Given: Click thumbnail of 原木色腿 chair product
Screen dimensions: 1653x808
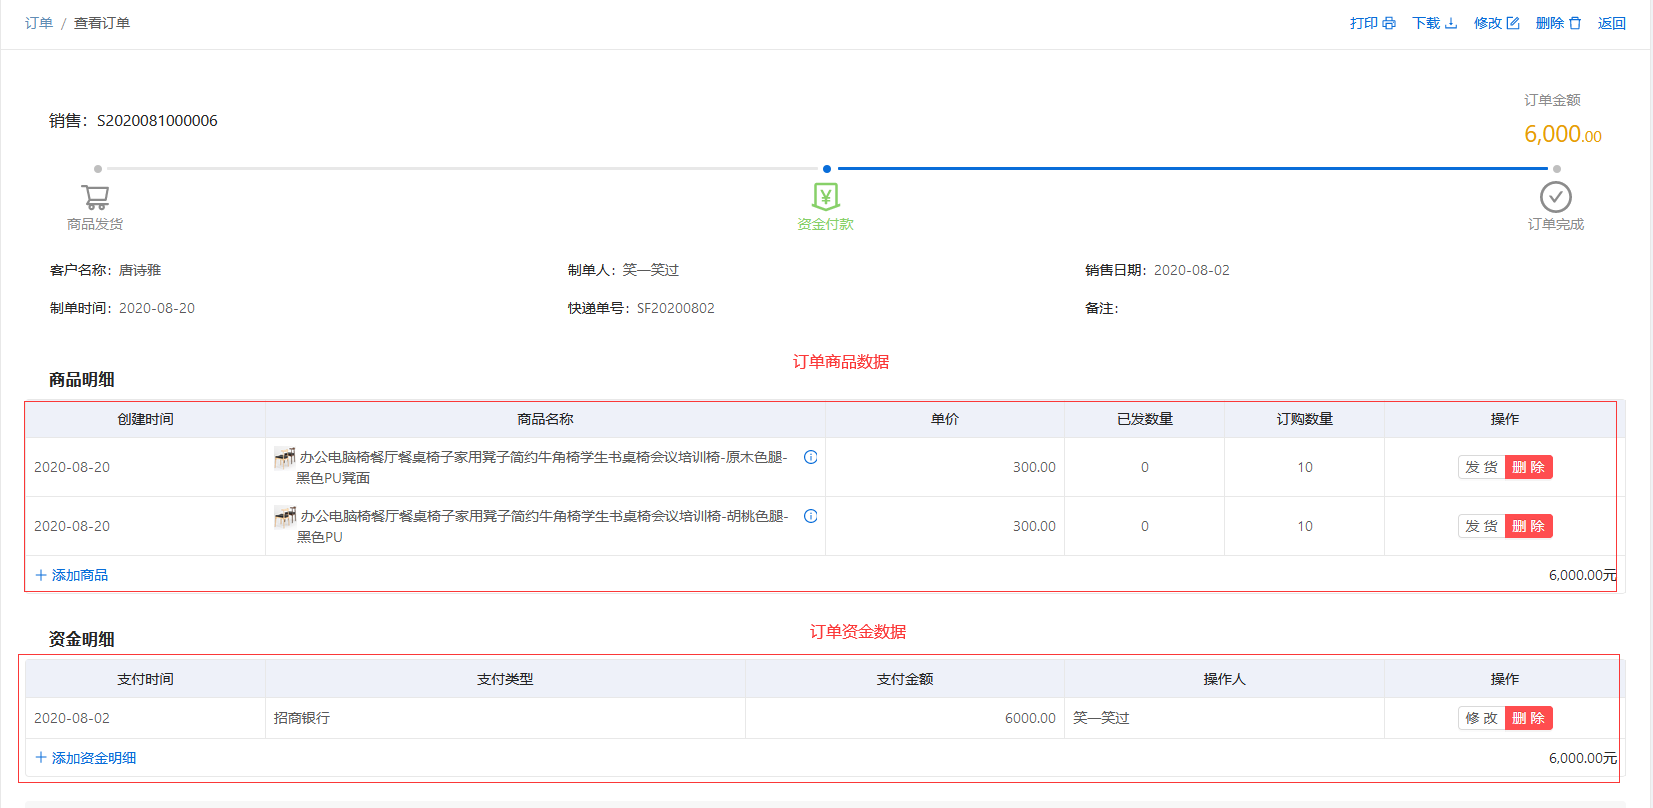Looking at the screenshot, I should 285,458.
